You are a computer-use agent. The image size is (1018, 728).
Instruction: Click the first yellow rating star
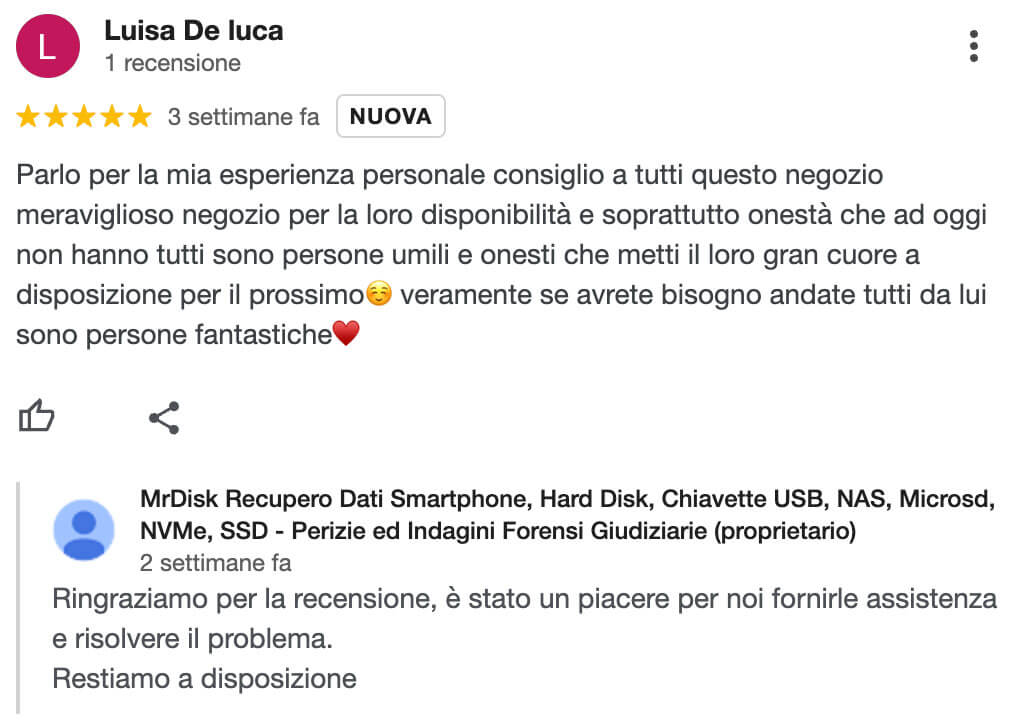28,117
